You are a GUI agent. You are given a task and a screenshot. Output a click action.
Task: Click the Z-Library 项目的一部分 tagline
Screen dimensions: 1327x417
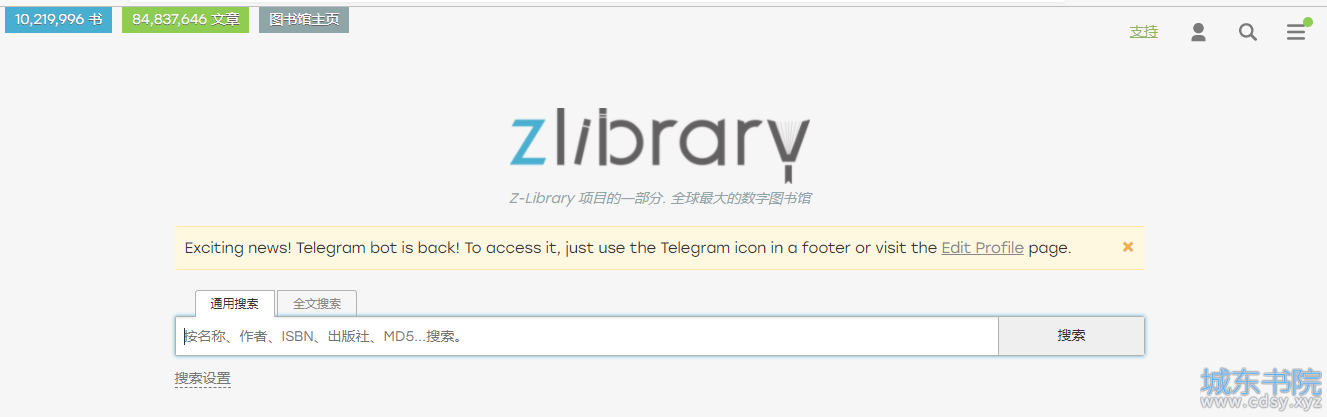pyautogui.click(x=660, y=198)
